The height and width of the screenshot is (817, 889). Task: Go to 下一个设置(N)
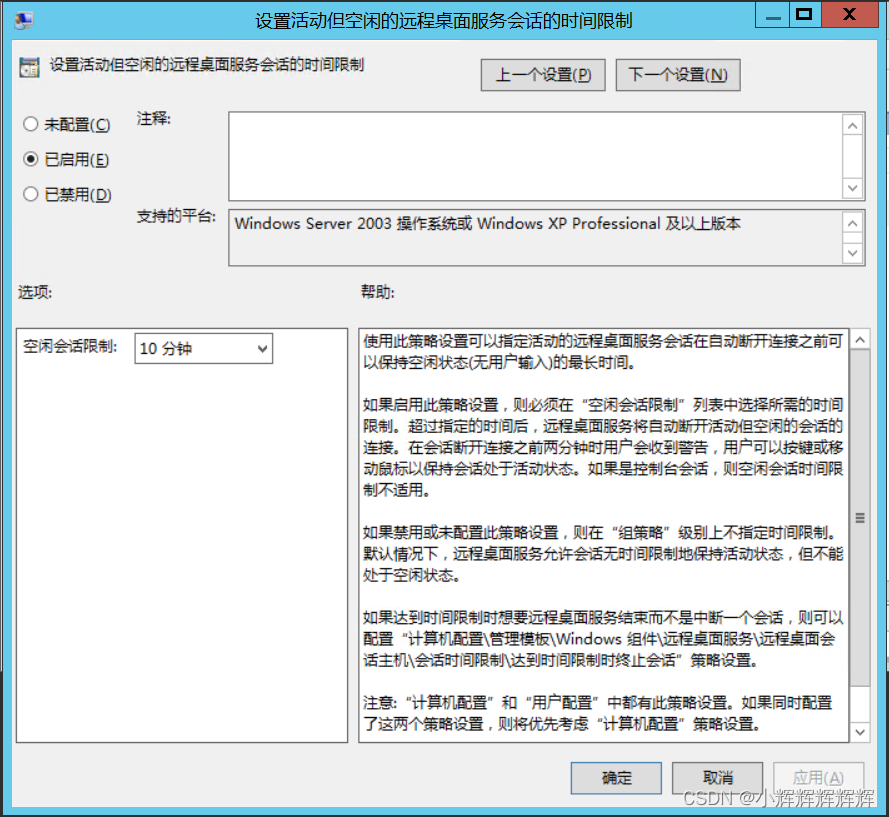(678, 75)
